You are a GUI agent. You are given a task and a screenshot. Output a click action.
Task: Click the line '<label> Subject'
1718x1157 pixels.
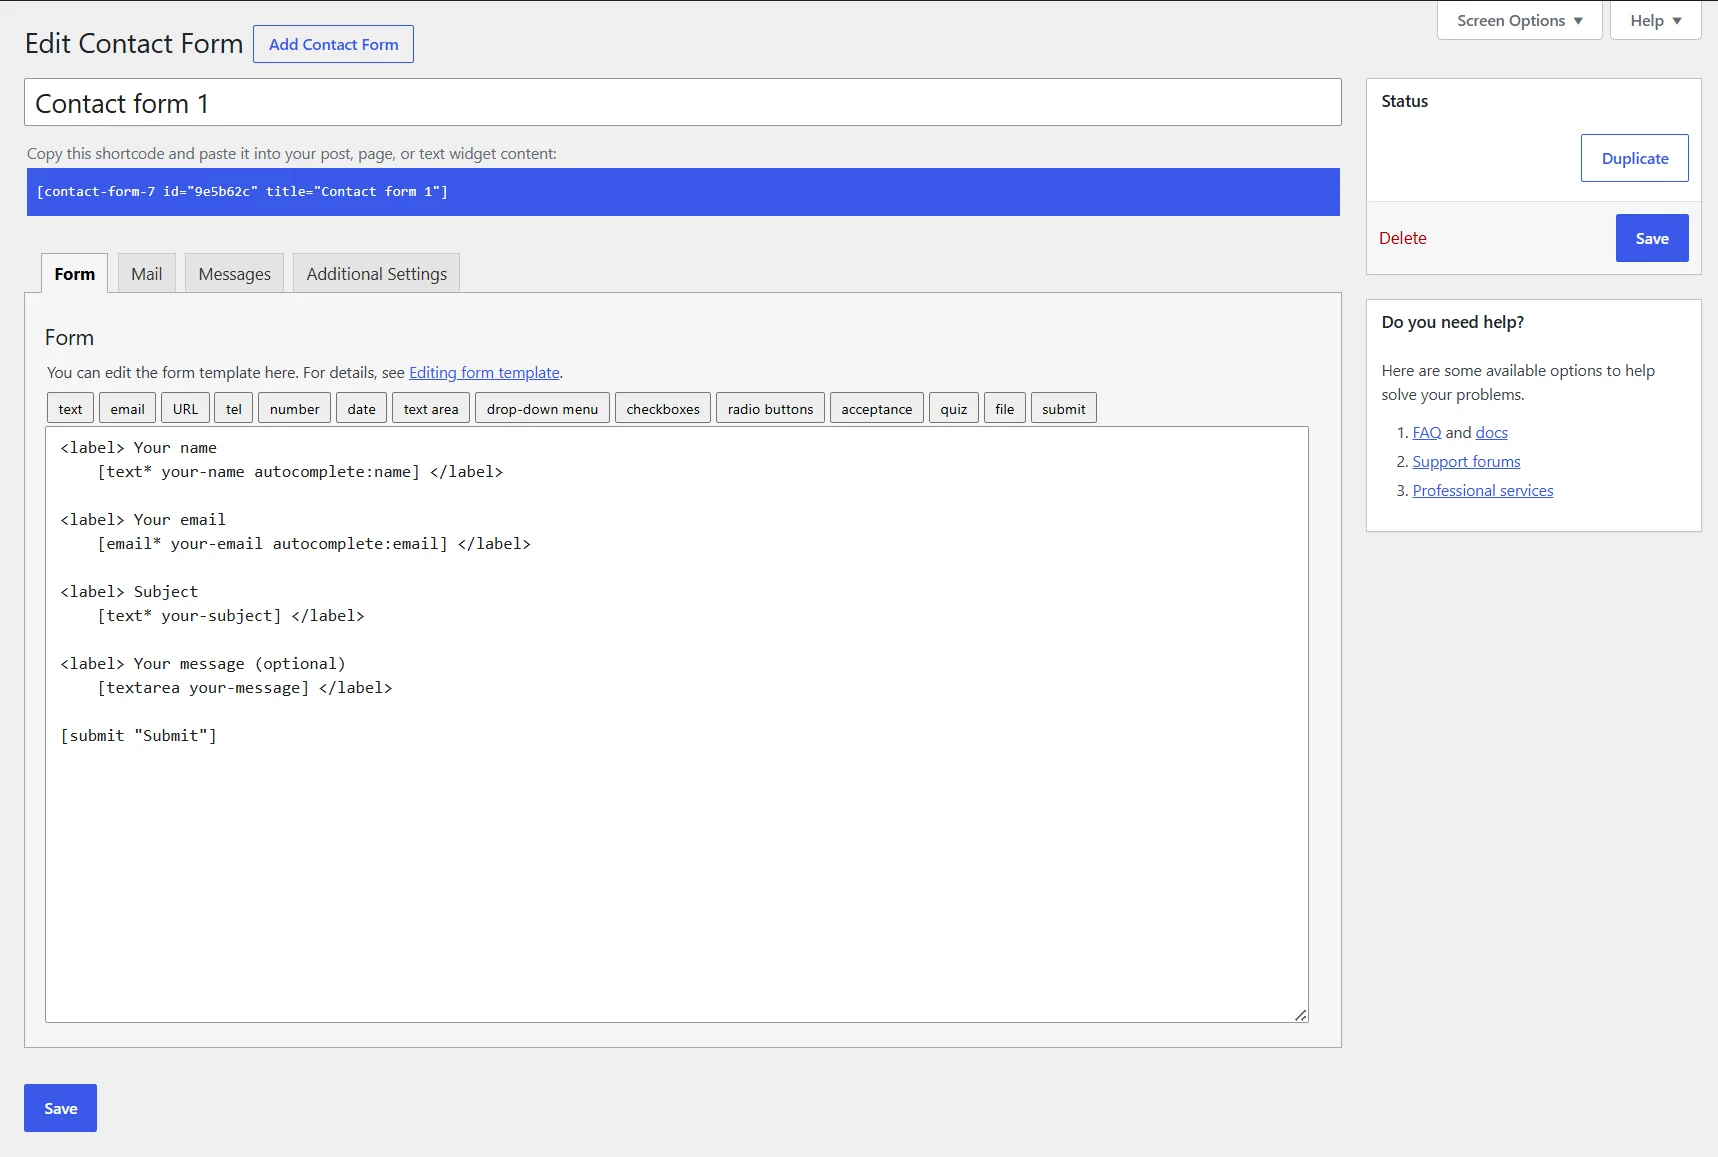tap(129, 592)
